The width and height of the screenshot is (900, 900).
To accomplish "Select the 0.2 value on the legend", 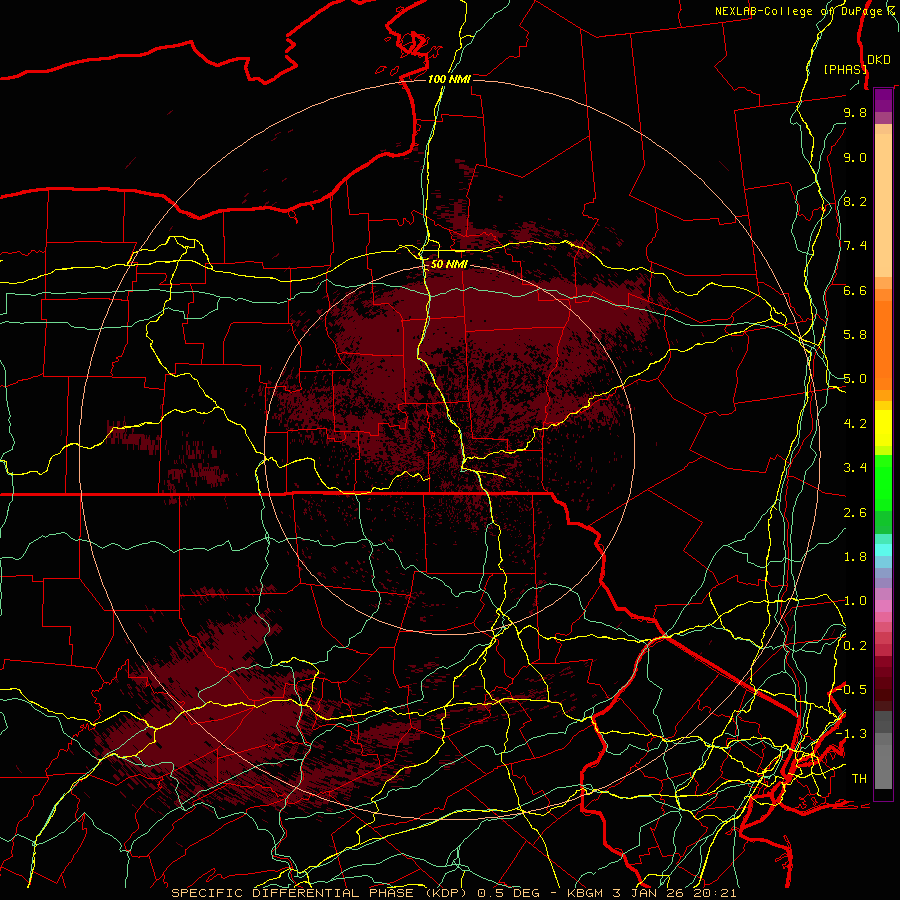I will 855,646.
